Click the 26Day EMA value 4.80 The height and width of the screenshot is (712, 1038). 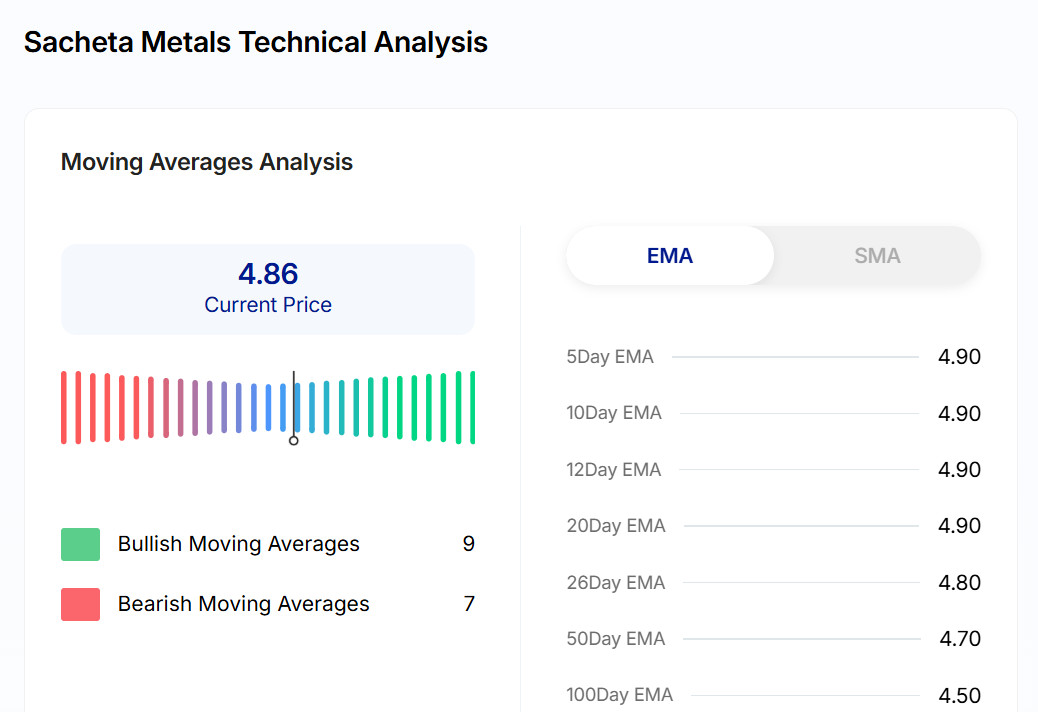tap(959, 582)
